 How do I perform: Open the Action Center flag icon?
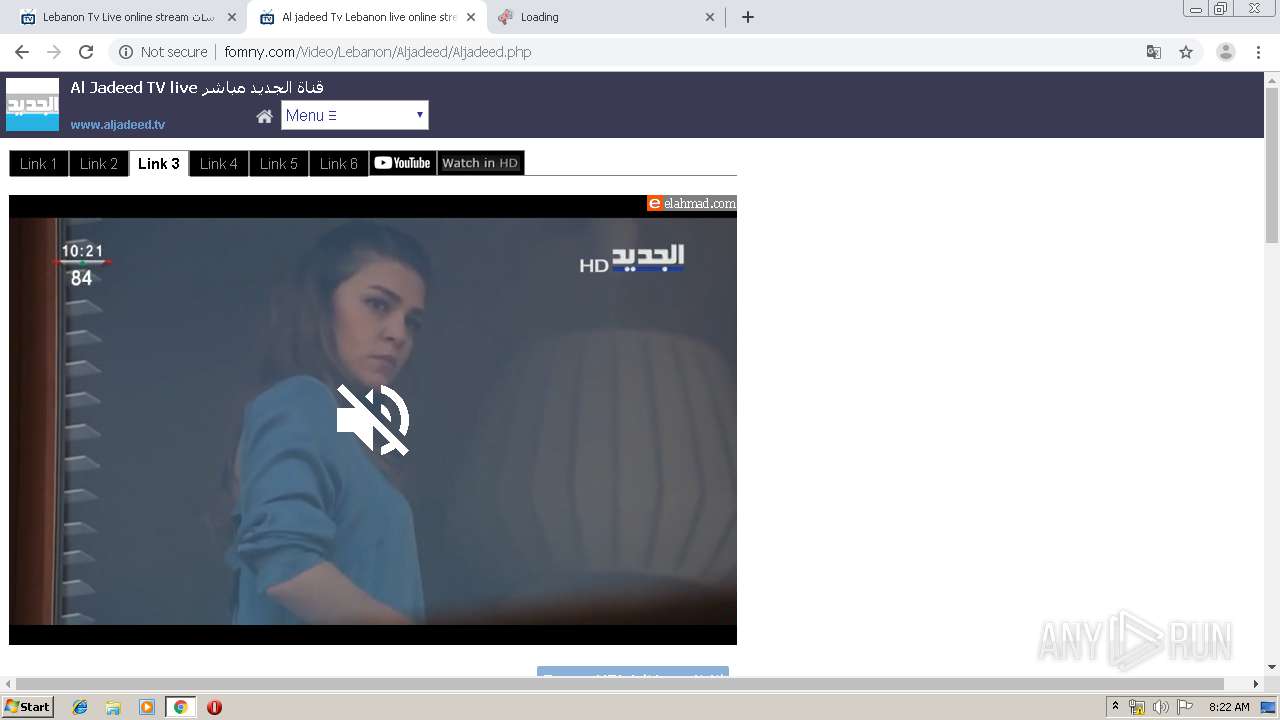(1185, 707)
